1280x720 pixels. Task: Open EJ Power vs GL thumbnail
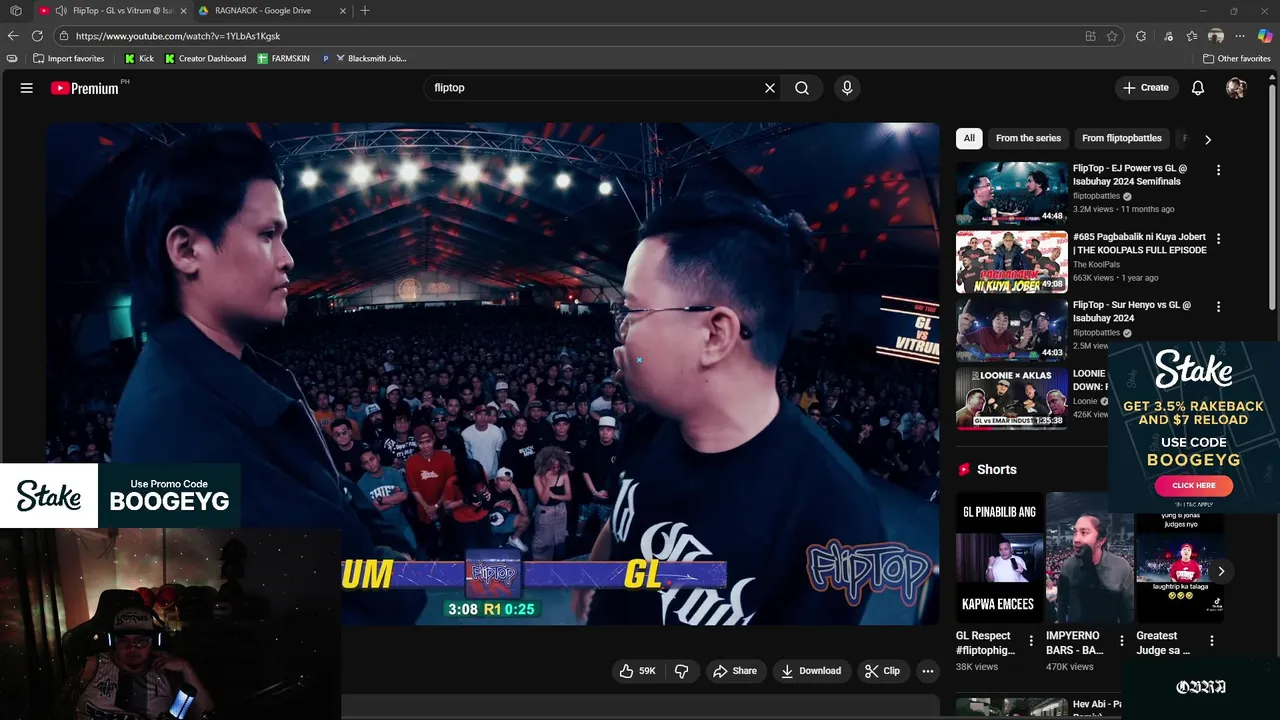[x=1011, y=193]
